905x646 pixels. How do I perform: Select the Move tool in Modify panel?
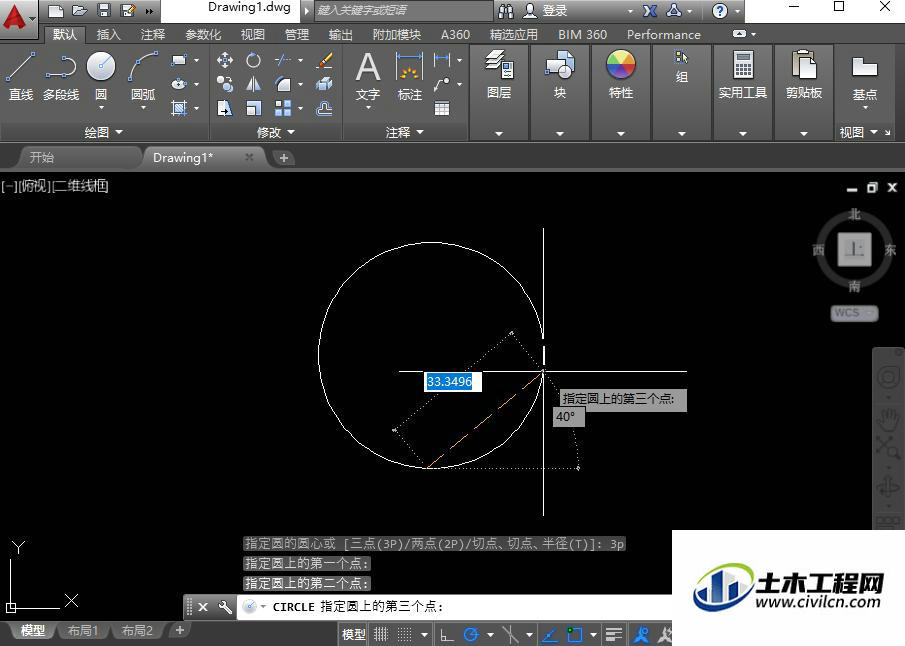225,60
